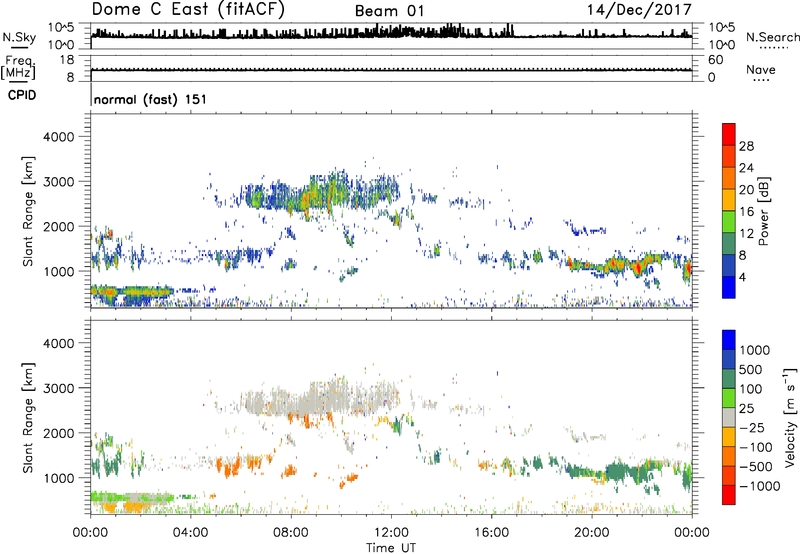800x554 pixels.
Task: Click the "100" value on Velocity colorbar
Action: click(751, 389)
